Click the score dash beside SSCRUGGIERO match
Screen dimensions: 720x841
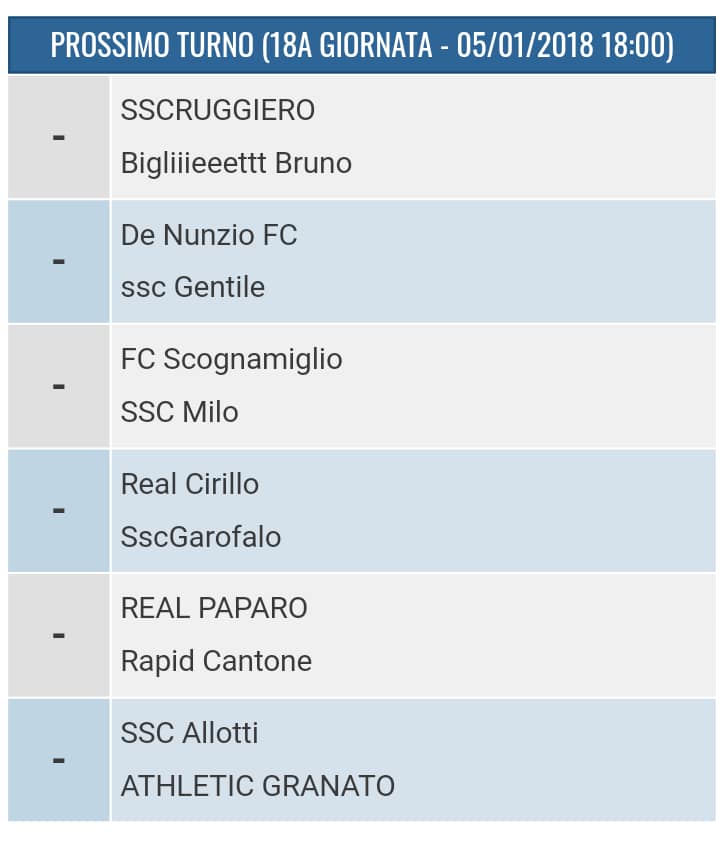(x=59, y=137)
